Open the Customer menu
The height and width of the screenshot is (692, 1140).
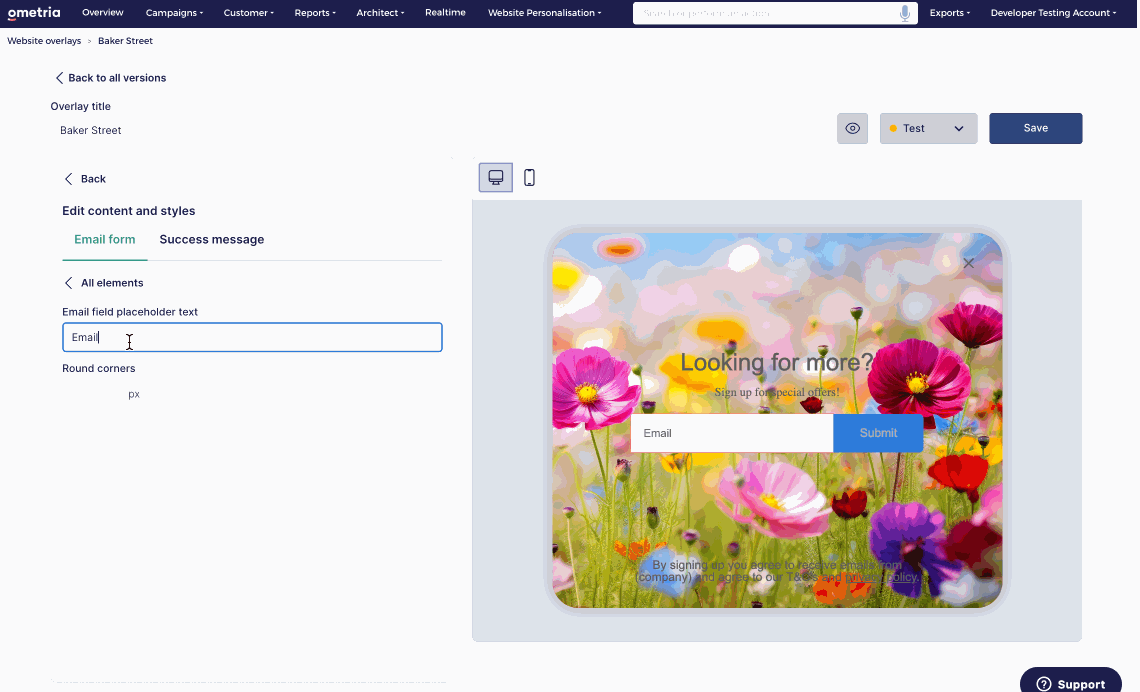[249, 13]
